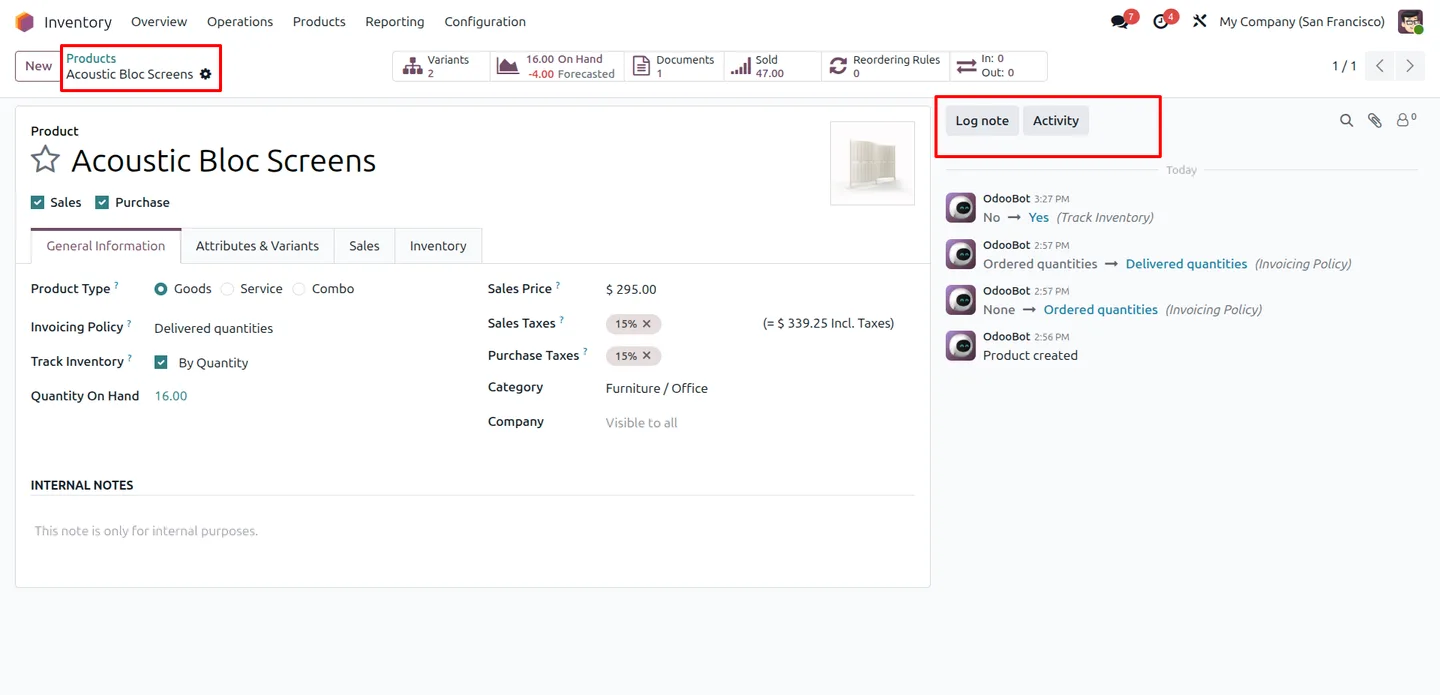The image size is (1440, 695).
Task: Select the Service product type
Action: pyautogui.click(x=227, y=289)
